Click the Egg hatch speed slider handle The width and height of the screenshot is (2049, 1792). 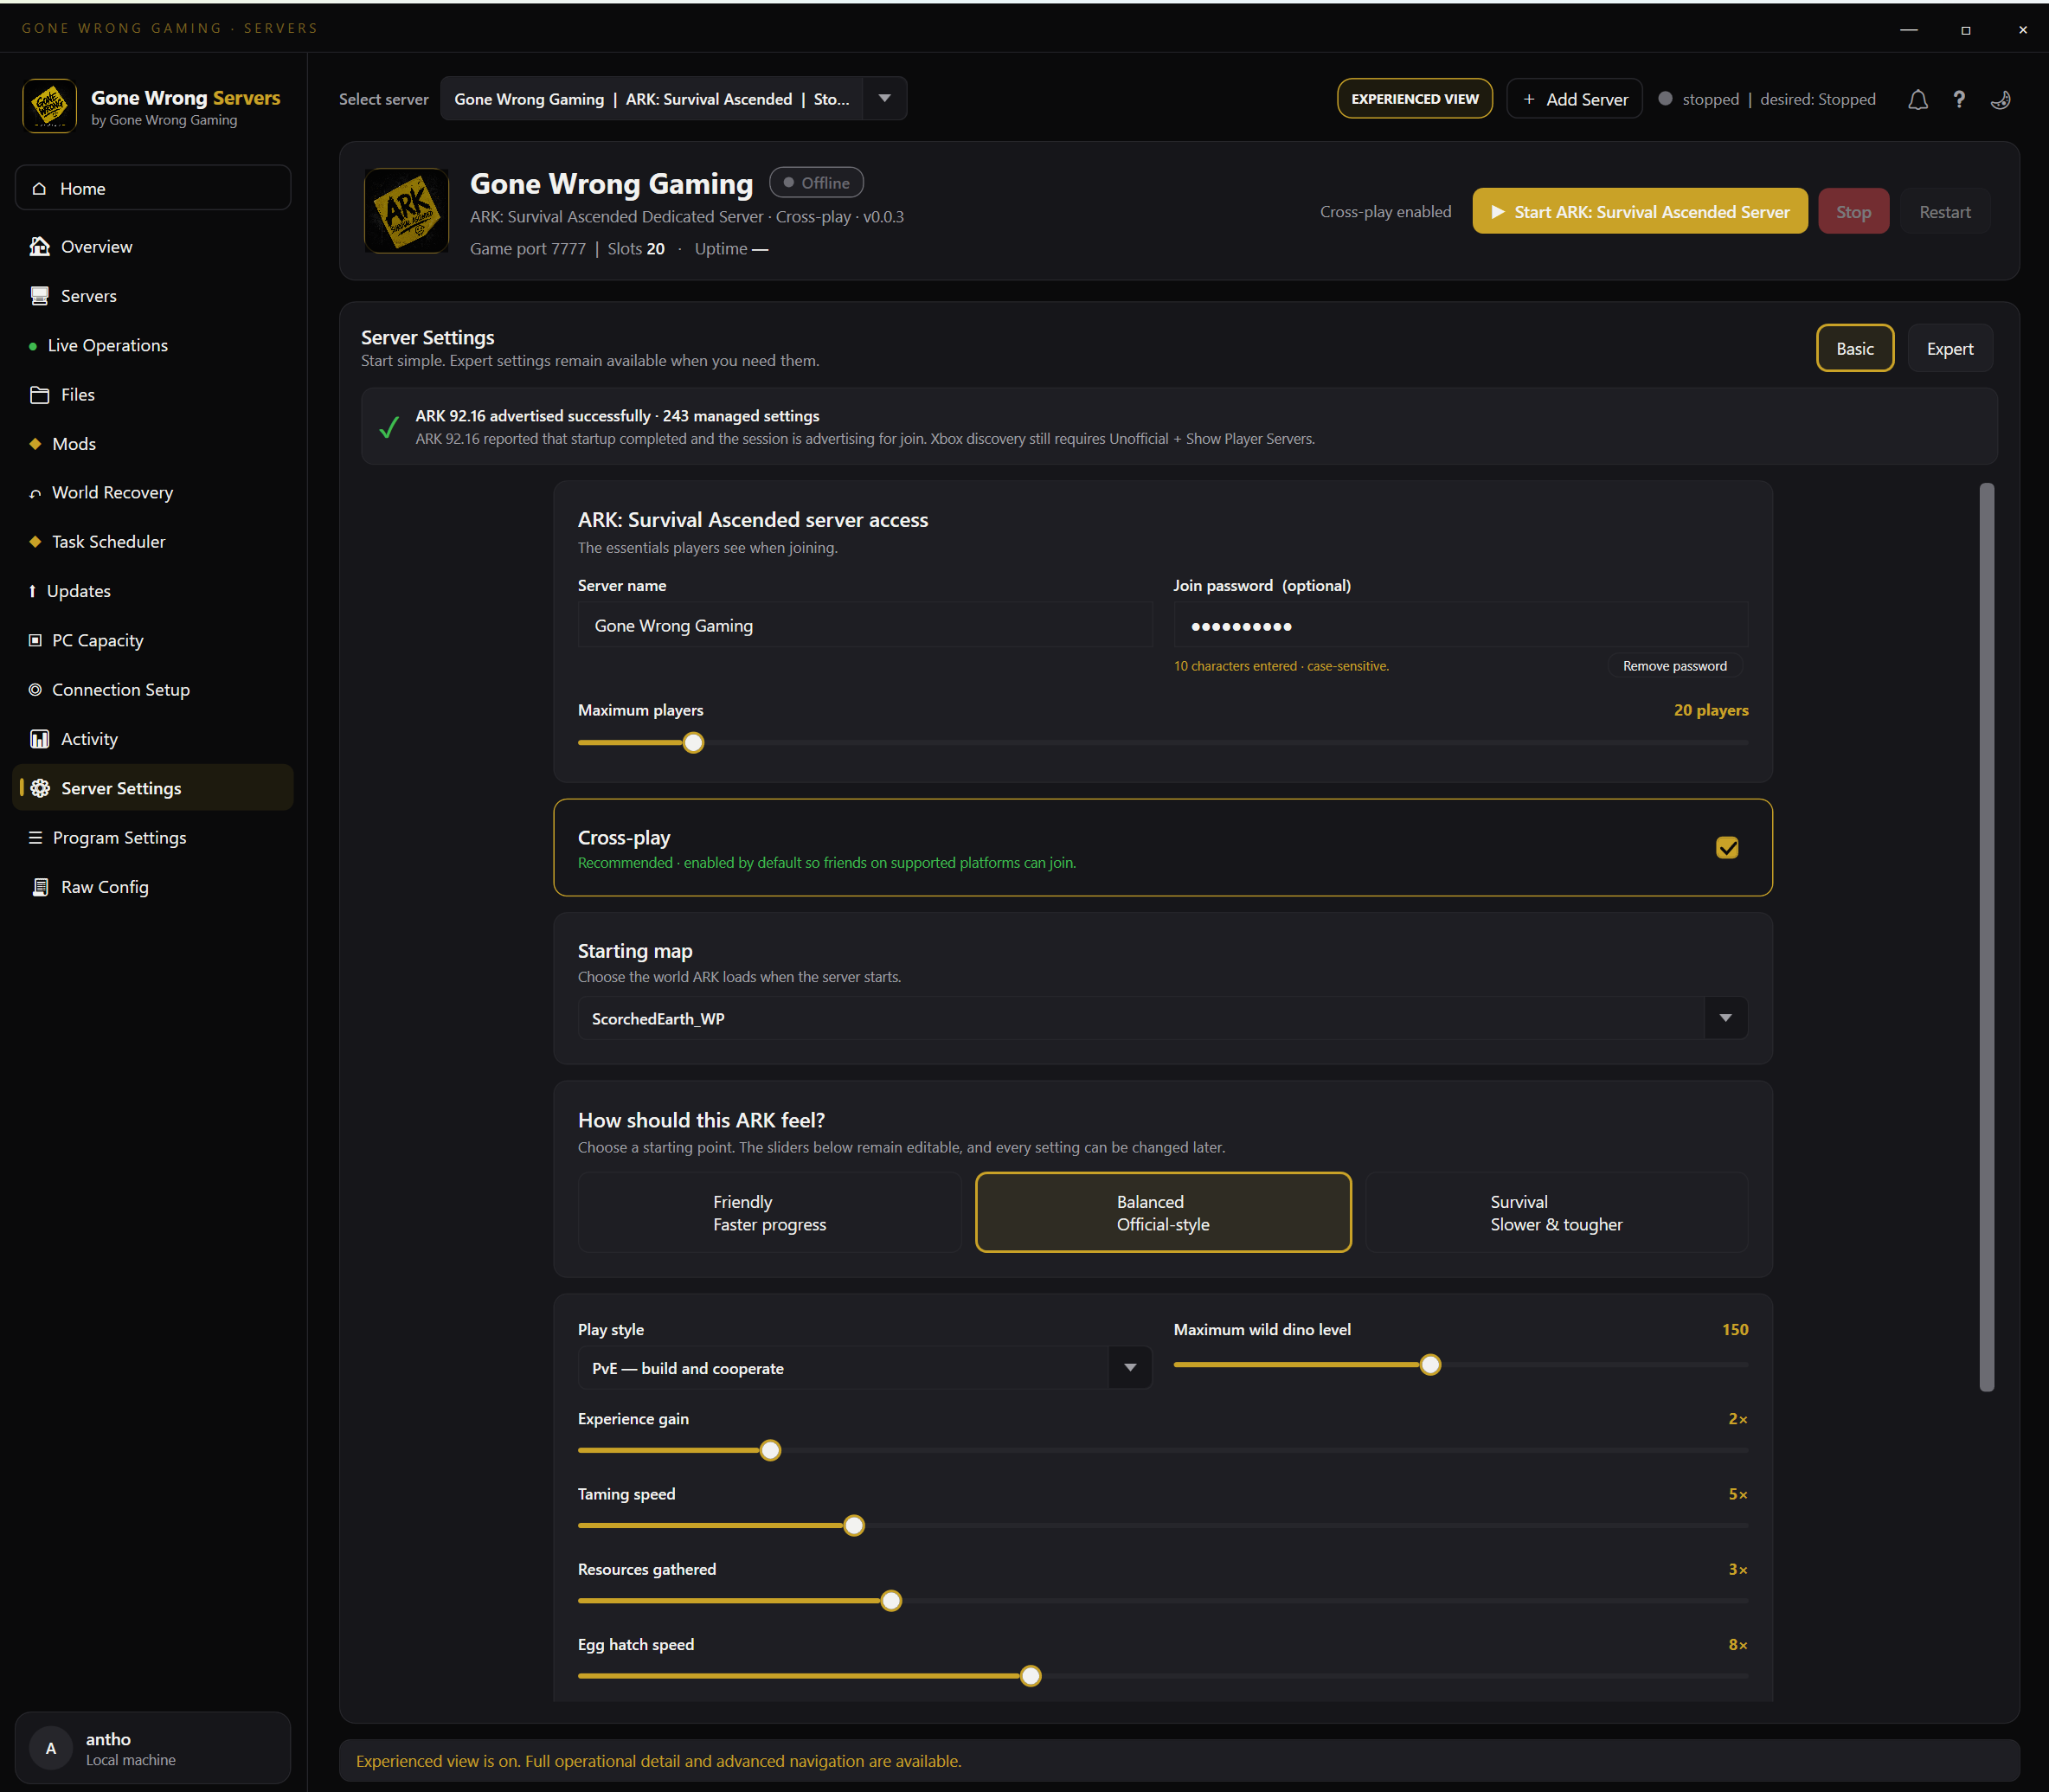tap(1030, 1676)
